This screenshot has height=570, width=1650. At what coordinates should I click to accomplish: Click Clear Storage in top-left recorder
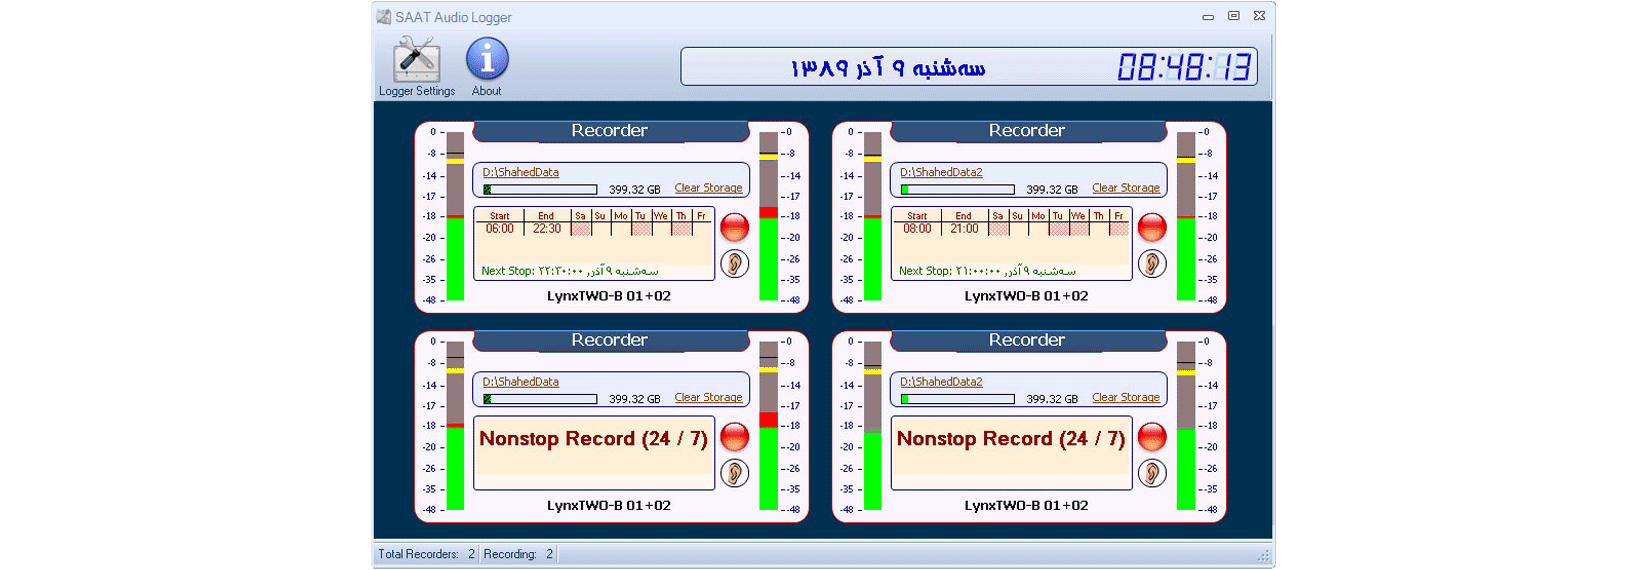click(708, 188)
